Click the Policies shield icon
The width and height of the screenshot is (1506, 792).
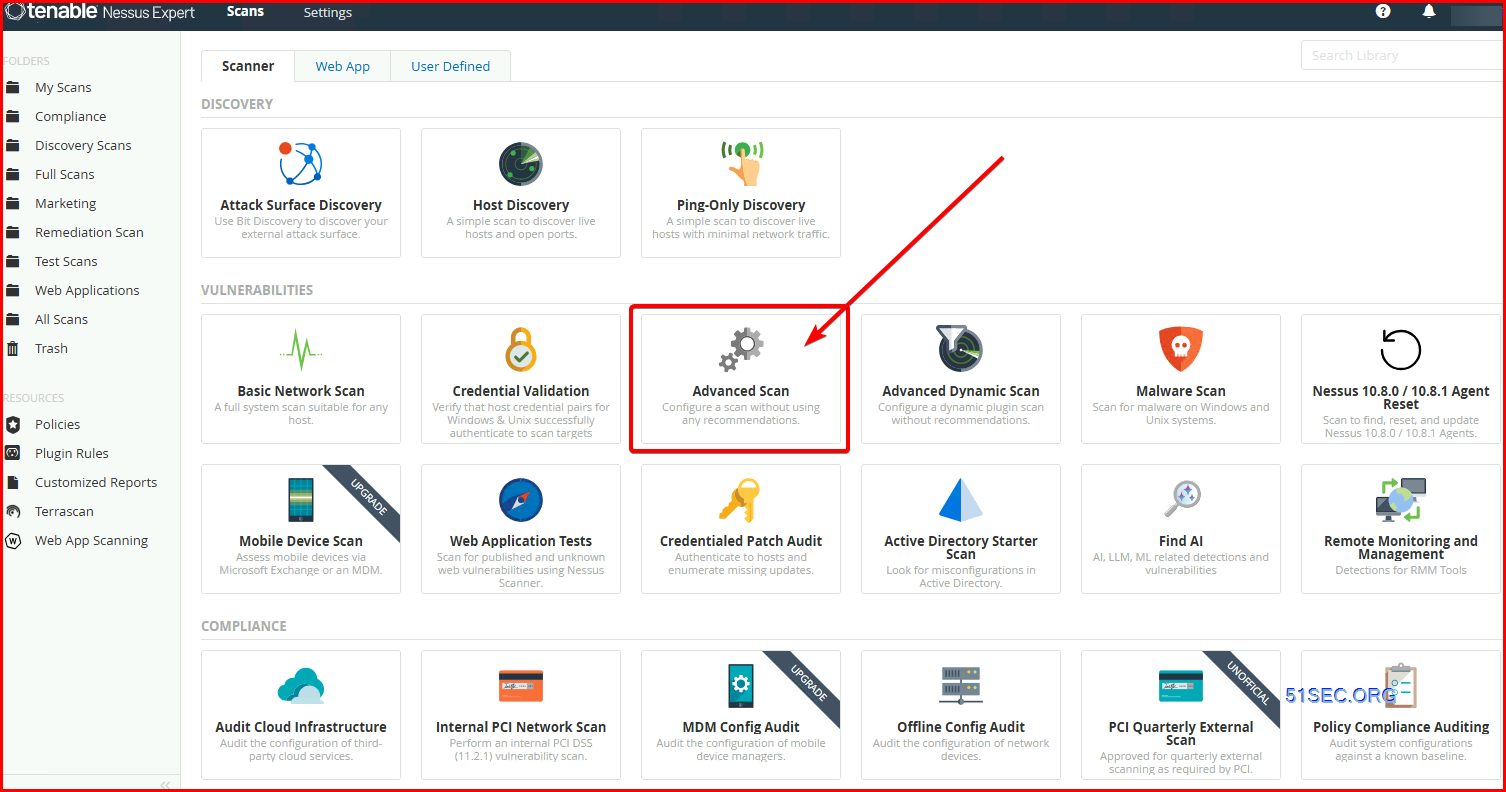click(13, 424)
